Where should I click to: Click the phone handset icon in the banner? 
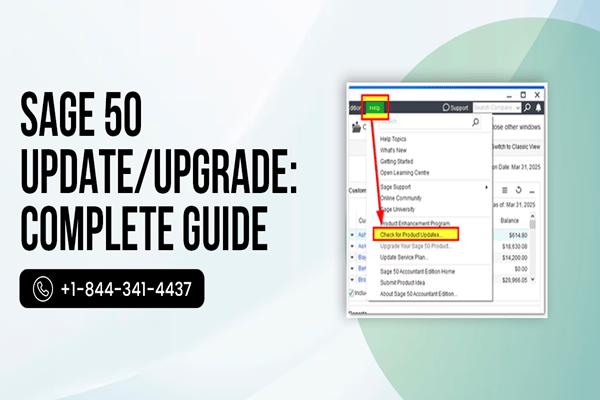pos(43,289)
